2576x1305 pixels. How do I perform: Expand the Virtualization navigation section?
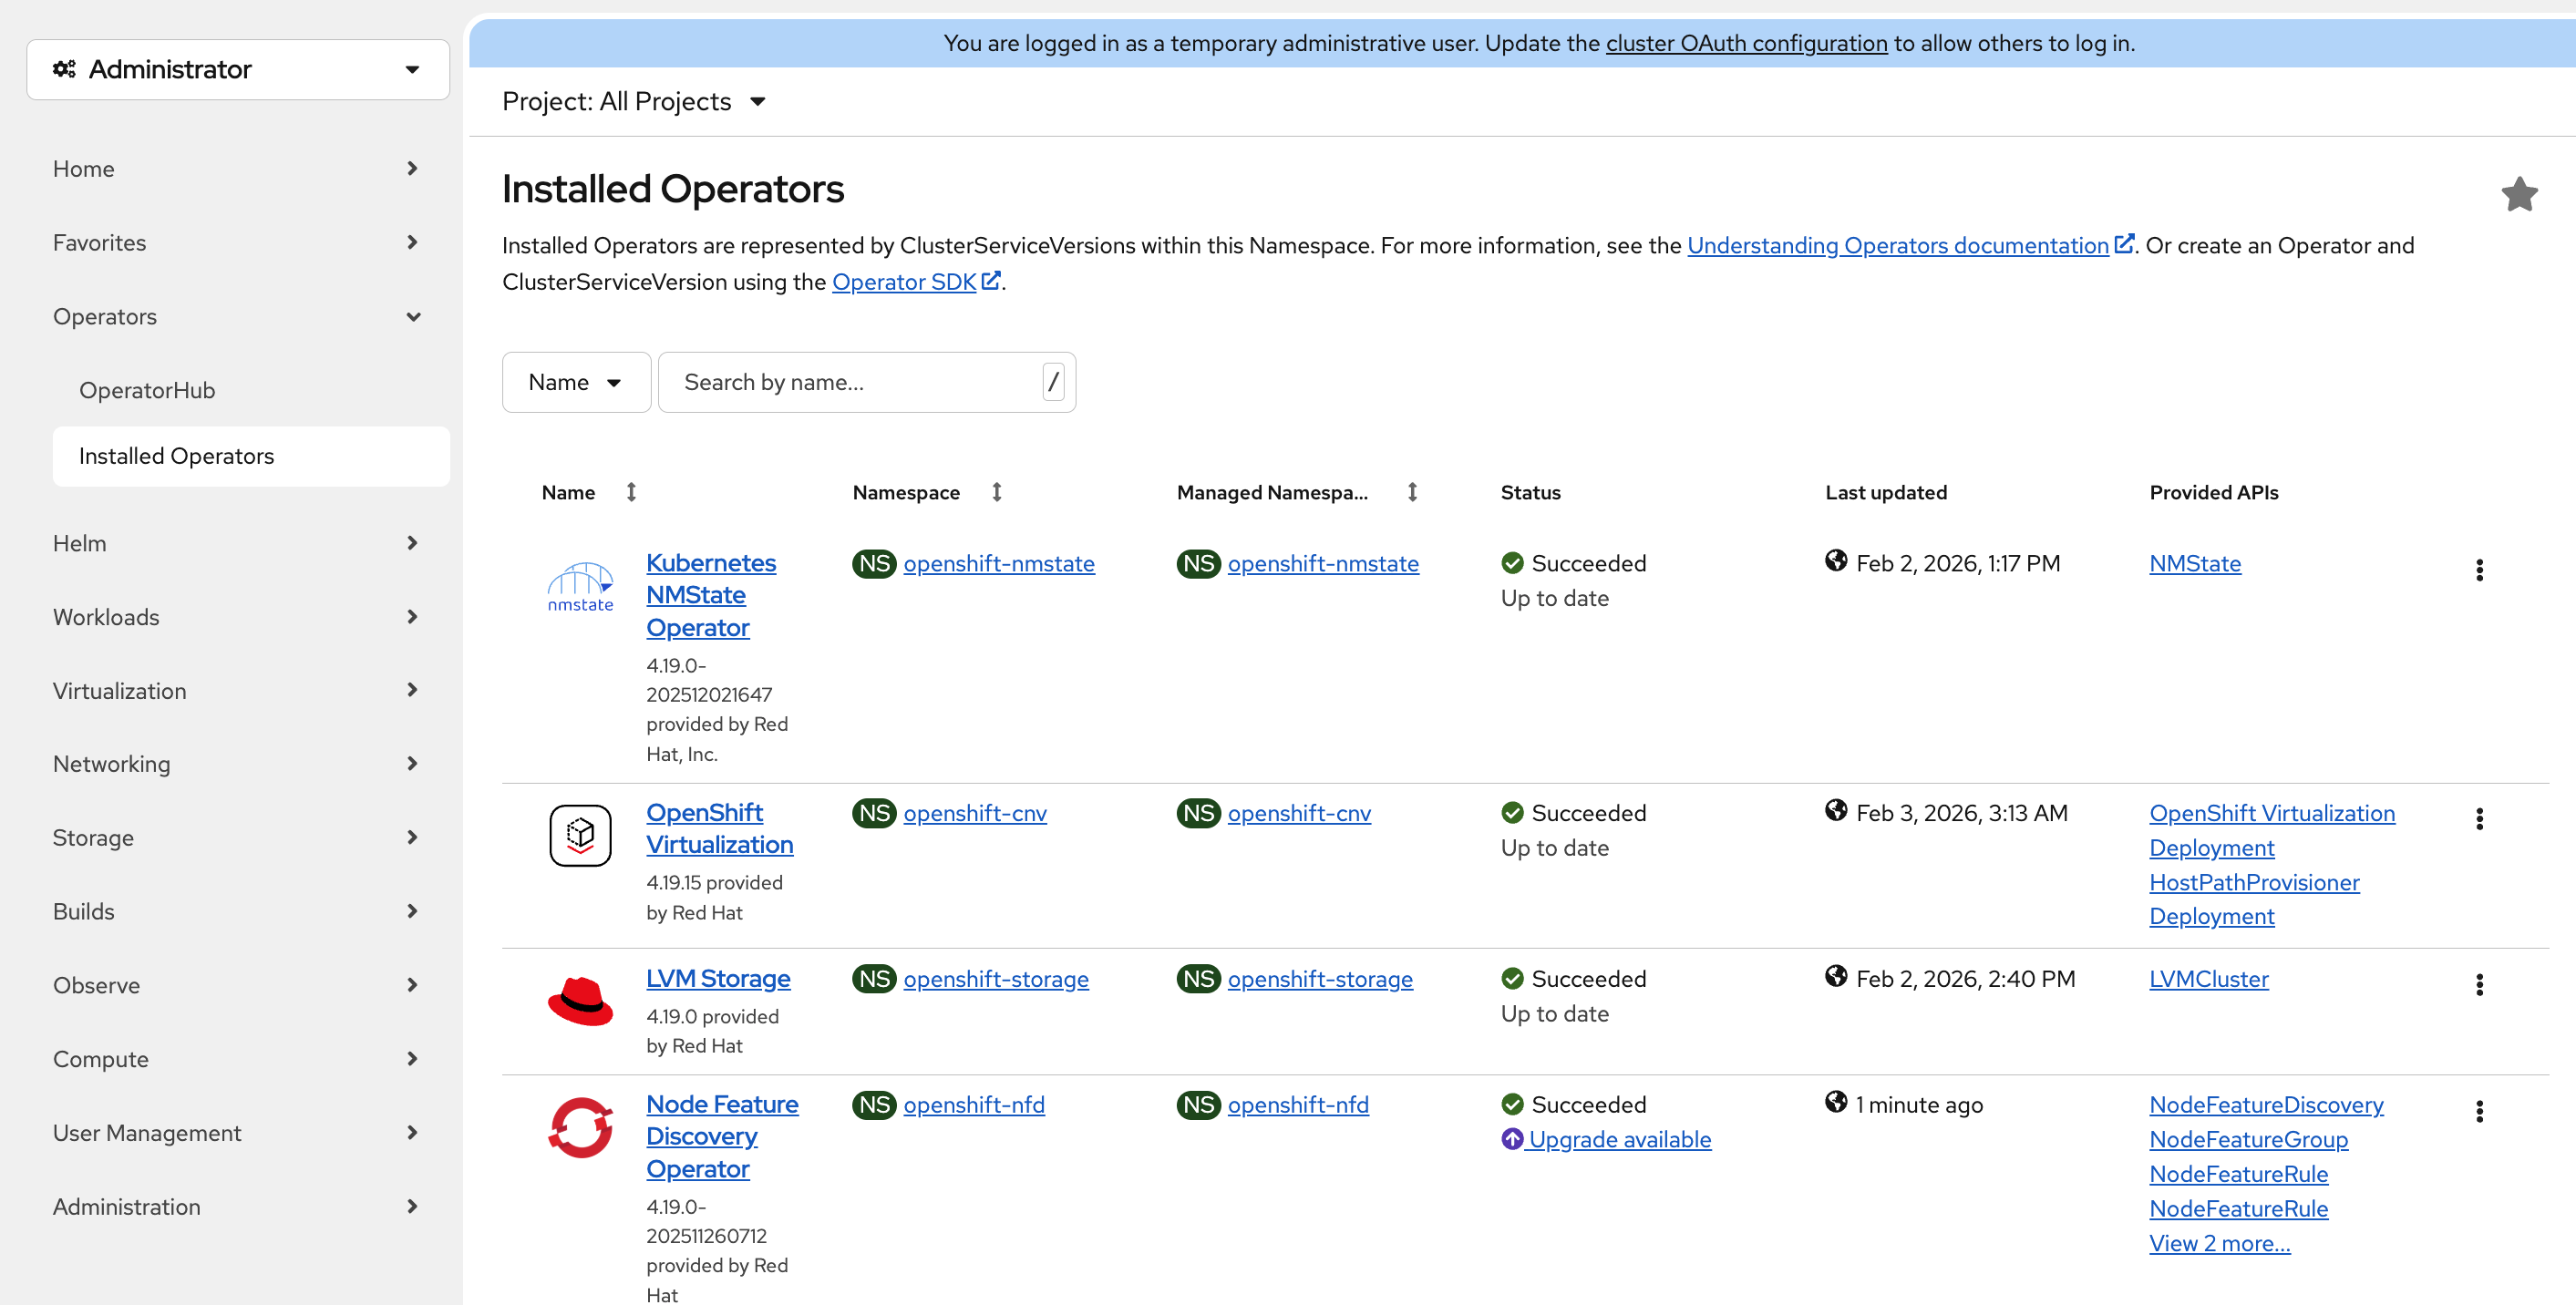238,690
